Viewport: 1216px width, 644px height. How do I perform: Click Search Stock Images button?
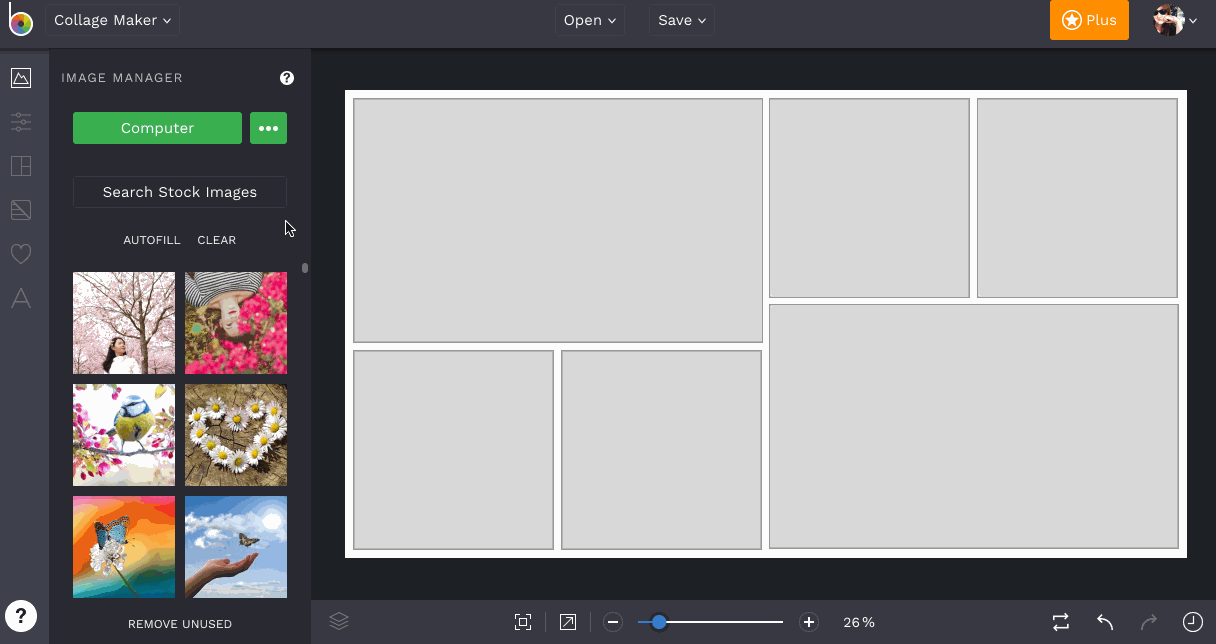180,192
